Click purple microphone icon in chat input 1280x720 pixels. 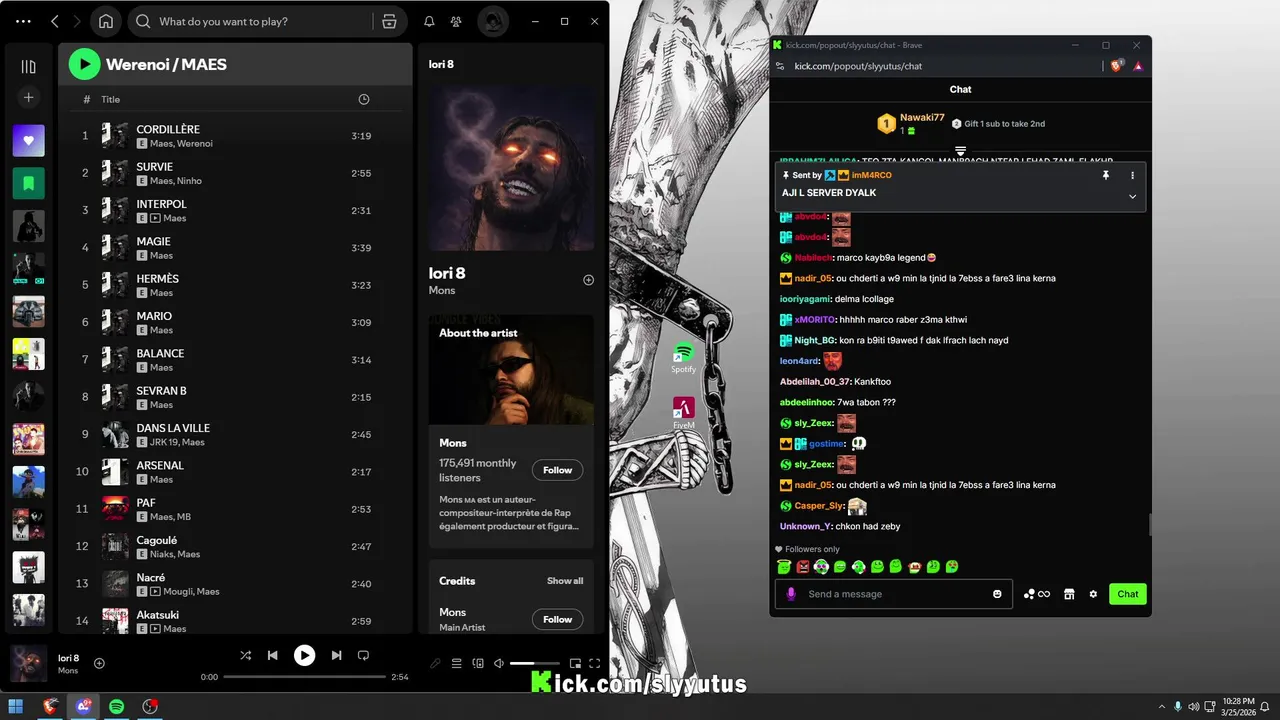[x=791, y=594]
